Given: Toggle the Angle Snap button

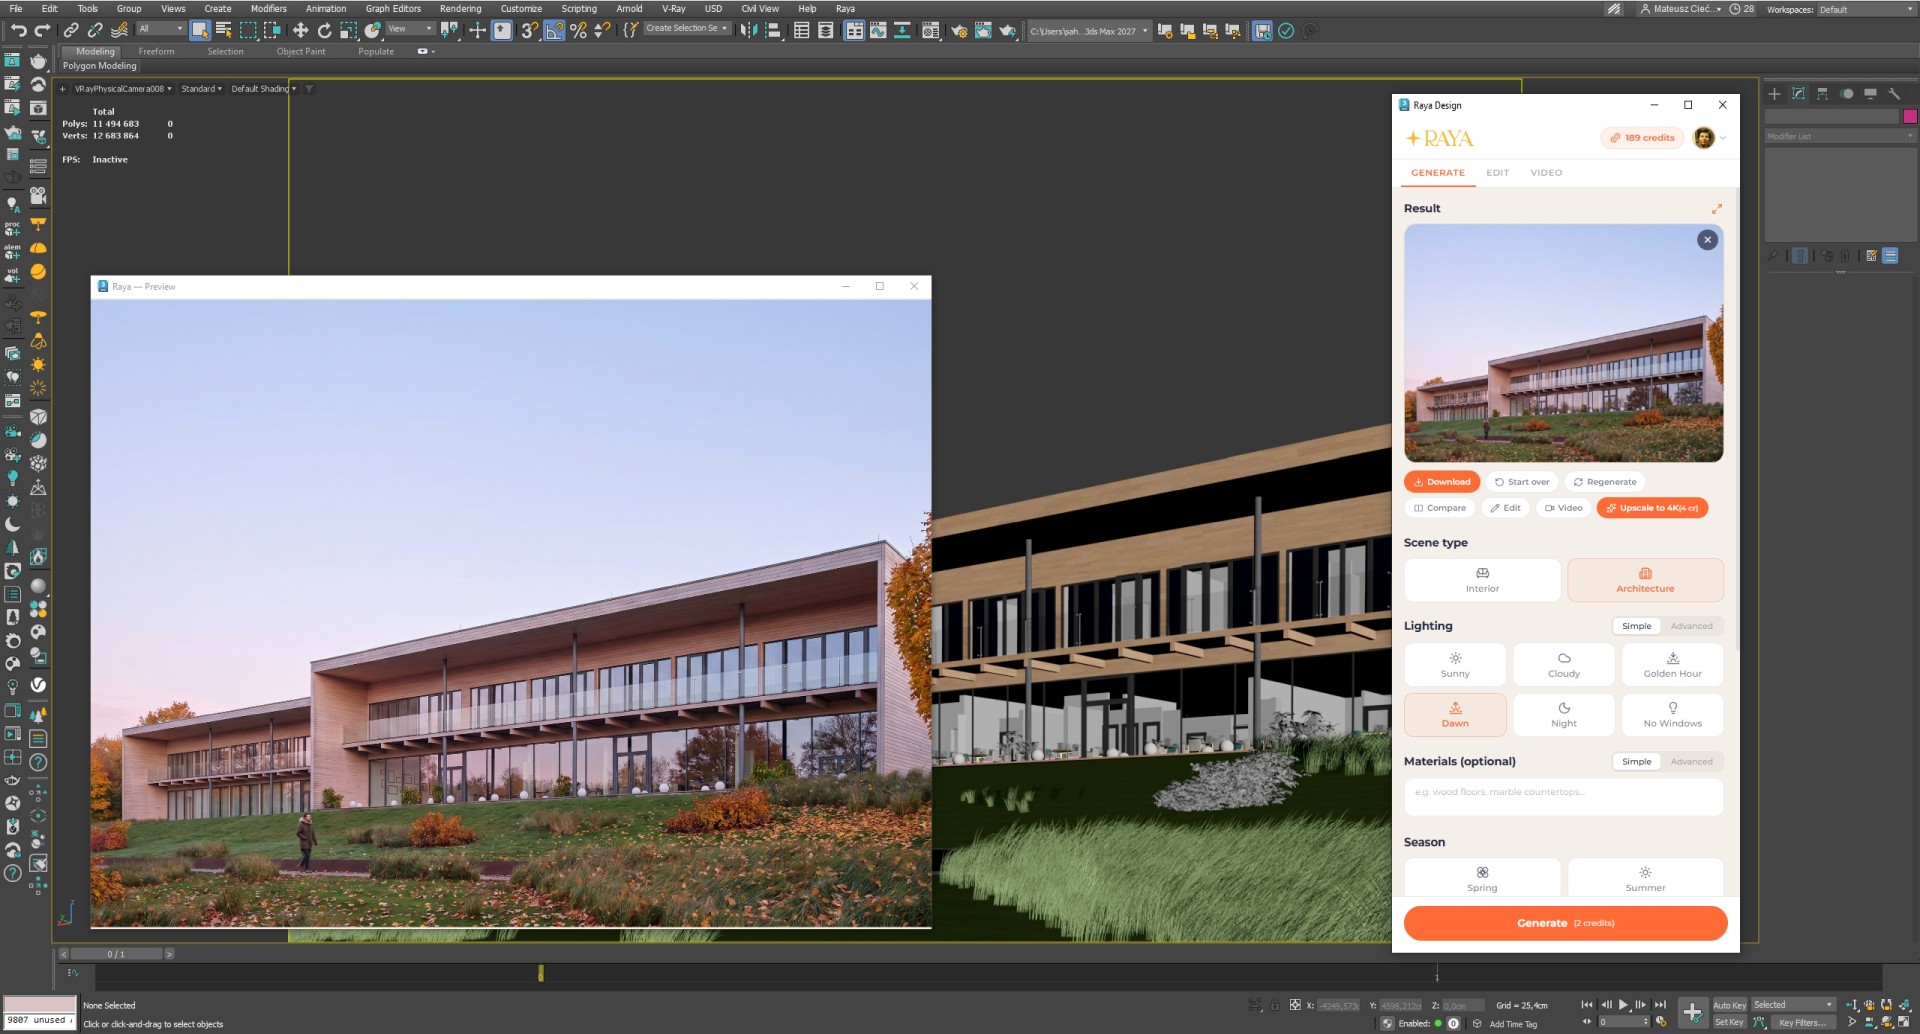Looking at the screenshot, I should click(x=554, y=30).
